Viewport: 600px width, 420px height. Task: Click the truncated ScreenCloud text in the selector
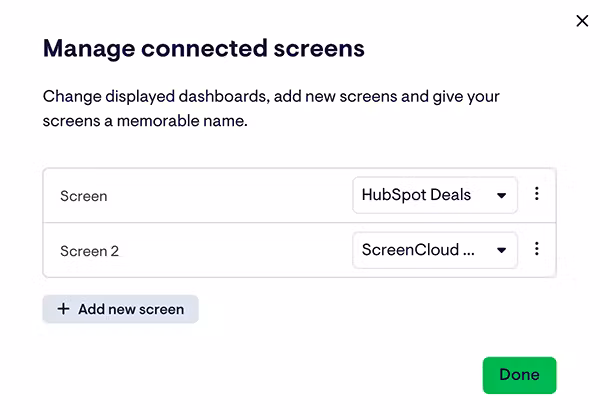(417, 250)
